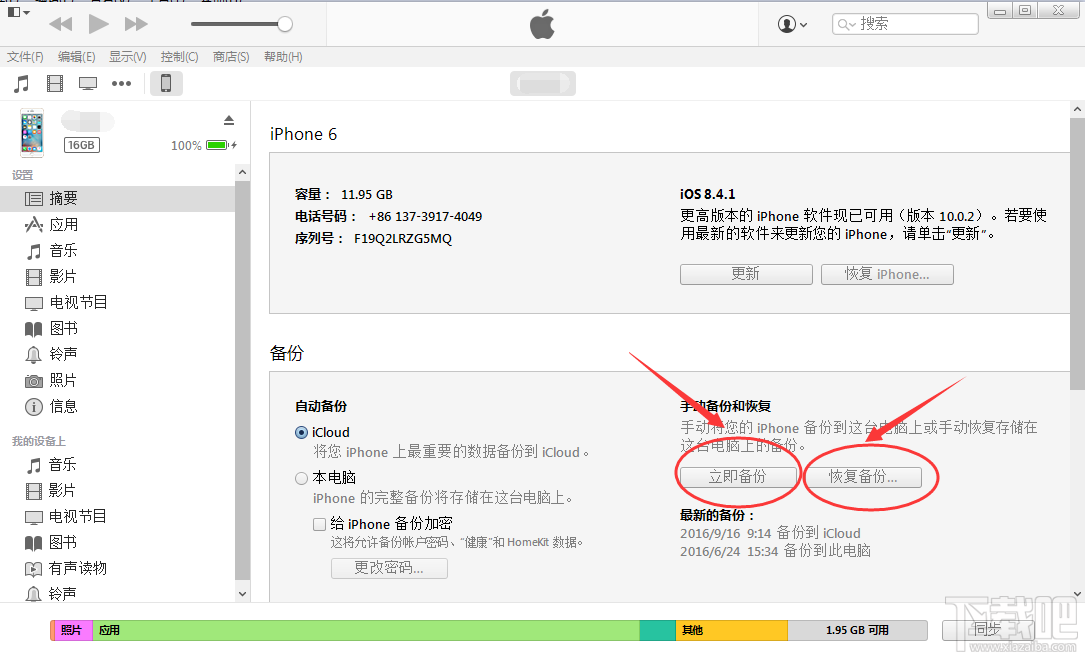
Task: Select the iCloud backup radio button
Action: click(301, 432)
